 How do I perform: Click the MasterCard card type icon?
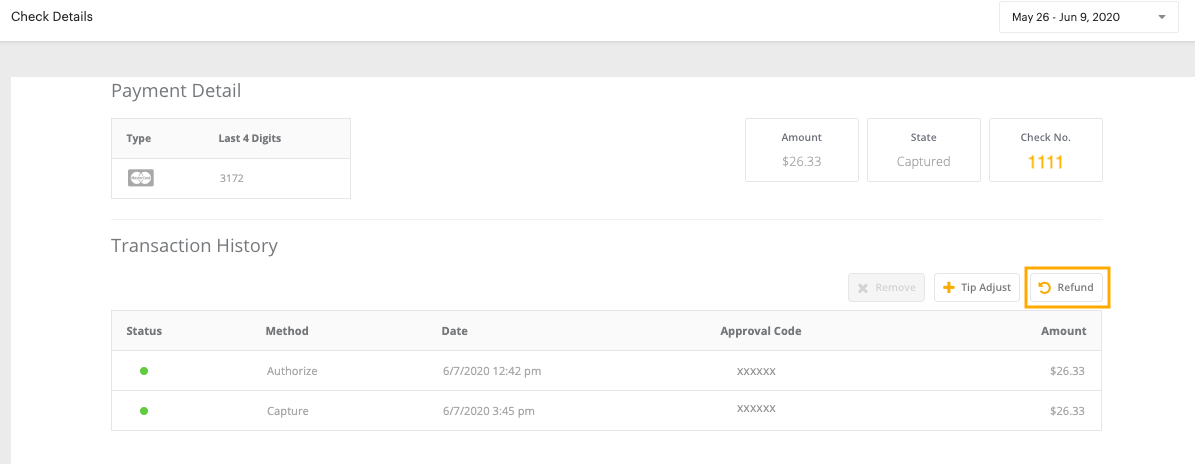pos(141,178)
